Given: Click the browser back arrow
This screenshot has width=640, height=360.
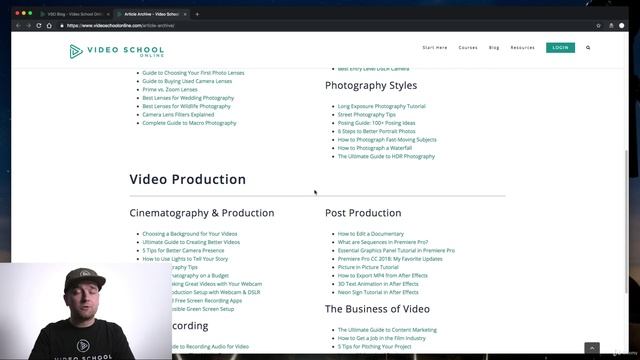Looking at the screenshot, I should point(18,25).
